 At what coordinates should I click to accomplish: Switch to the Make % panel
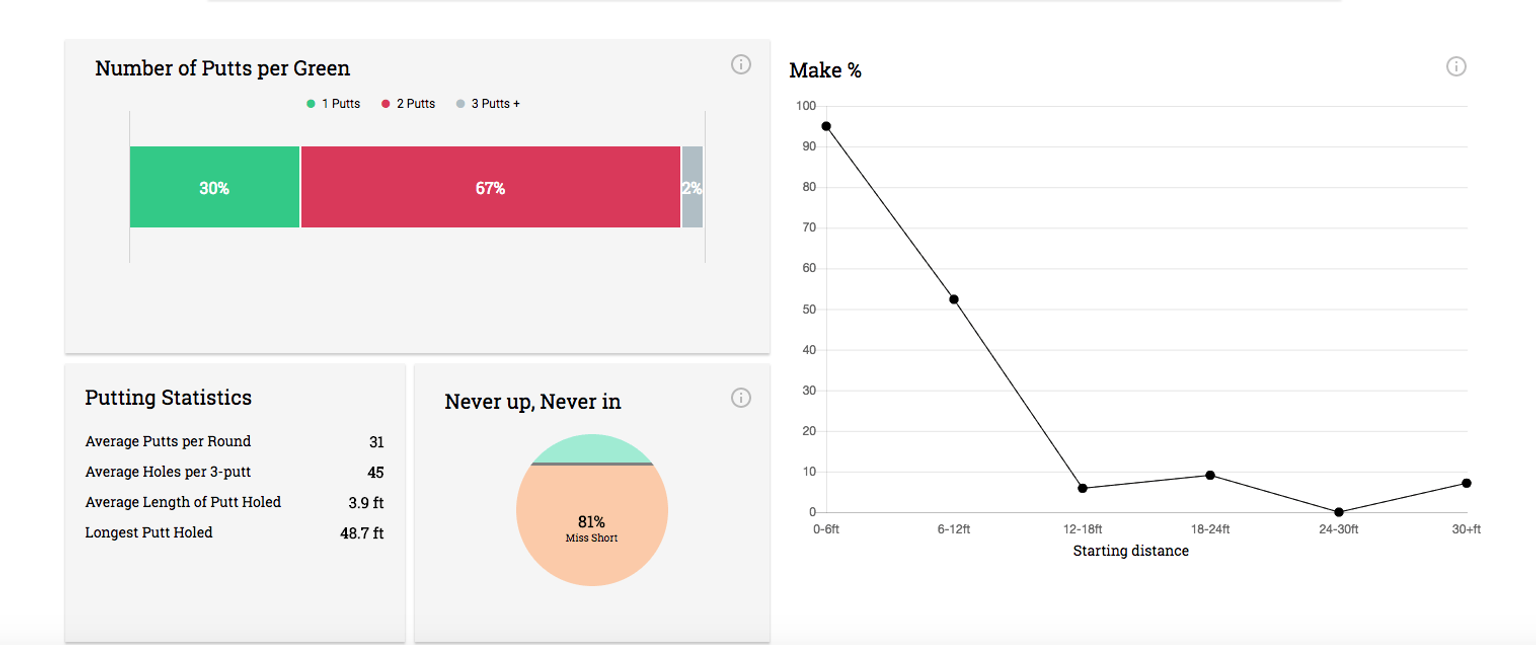coord(826,71)
